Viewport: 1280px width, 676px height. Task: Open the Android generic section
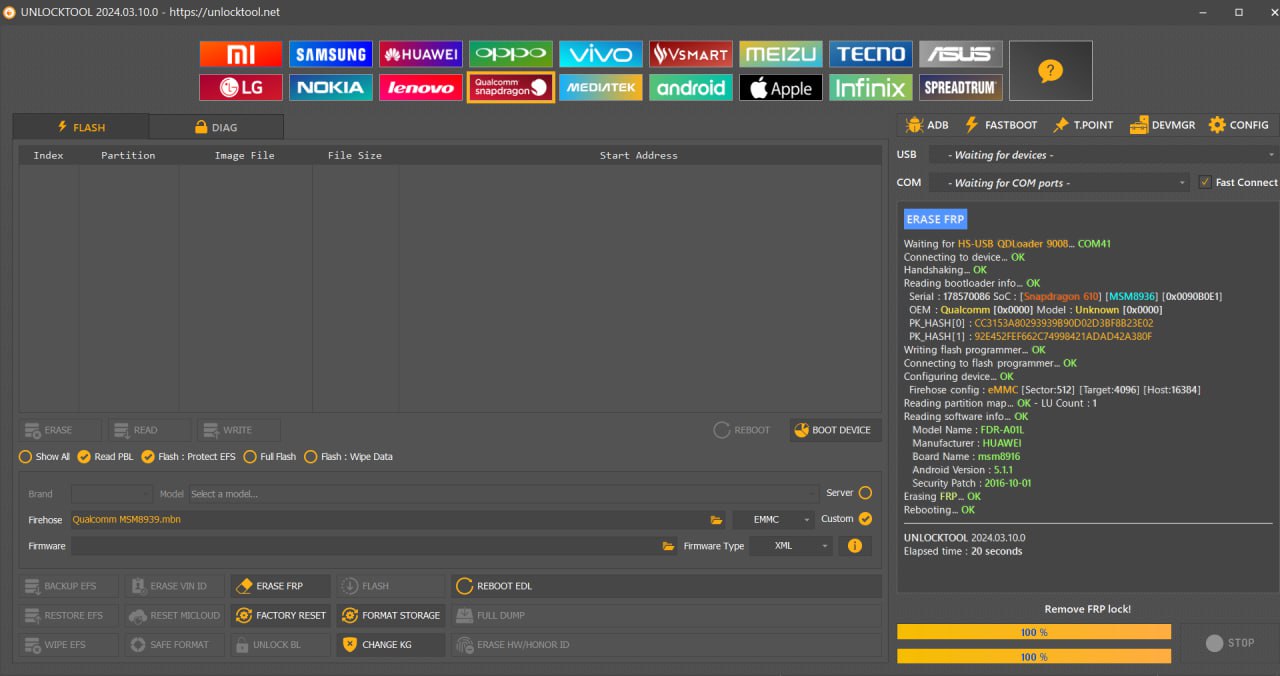691,87
